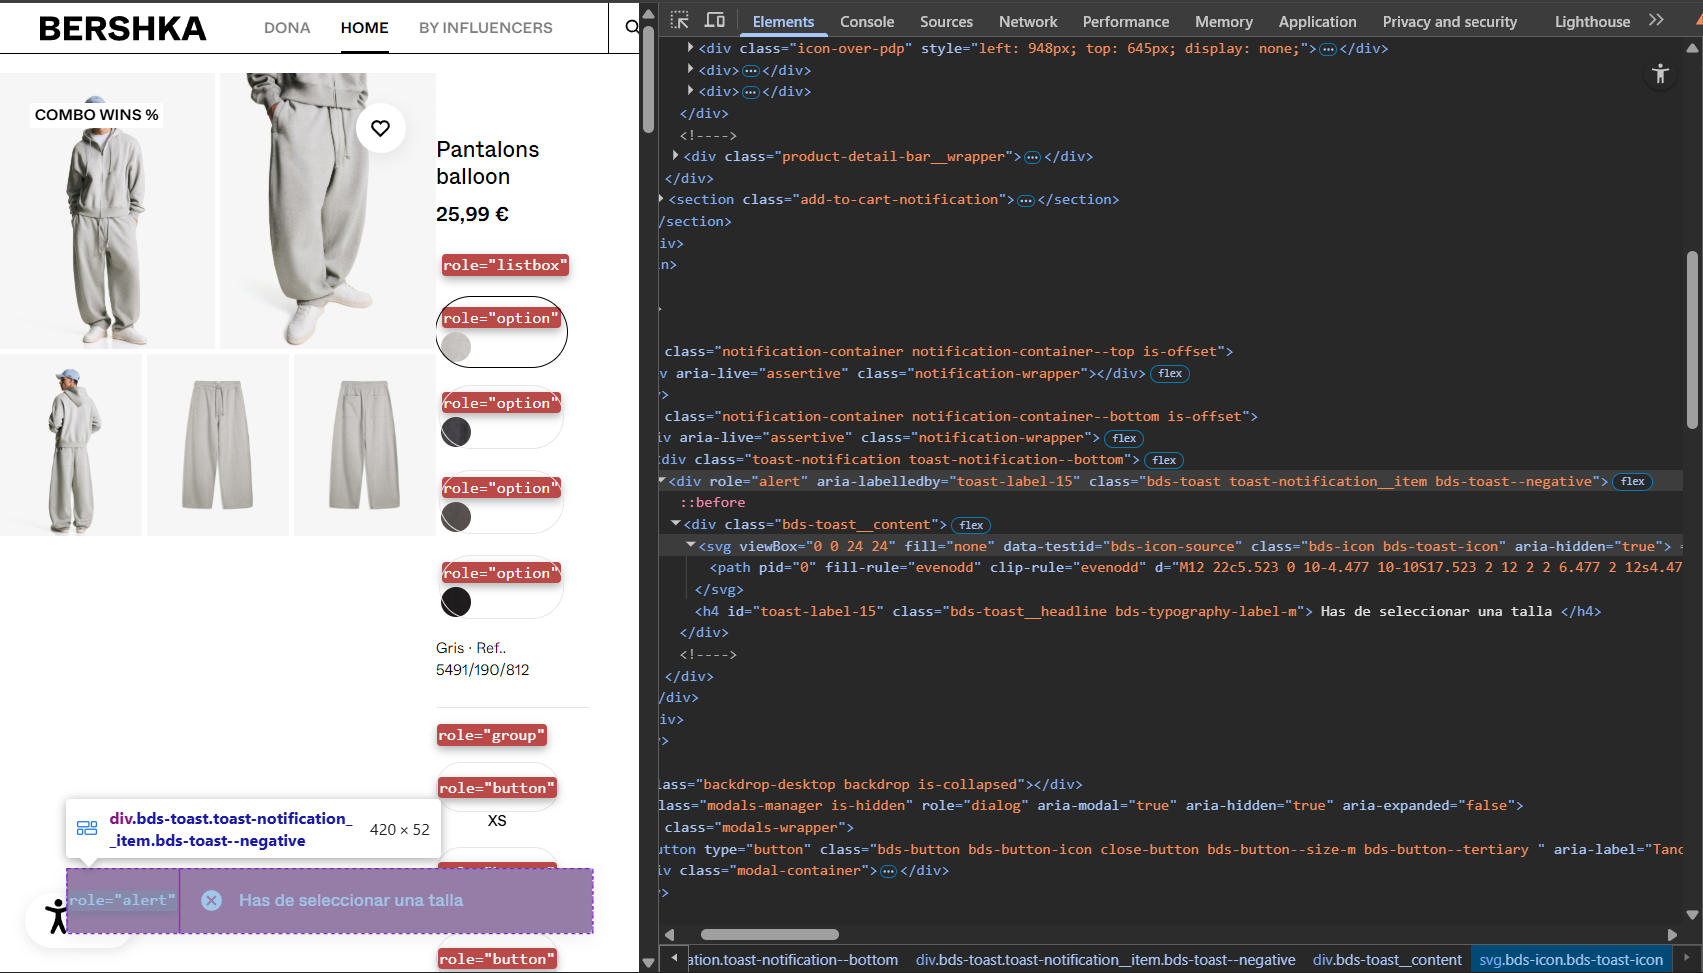Click the heart favorite icon on product
1703x973 pixels.
(x=381, y=128)
